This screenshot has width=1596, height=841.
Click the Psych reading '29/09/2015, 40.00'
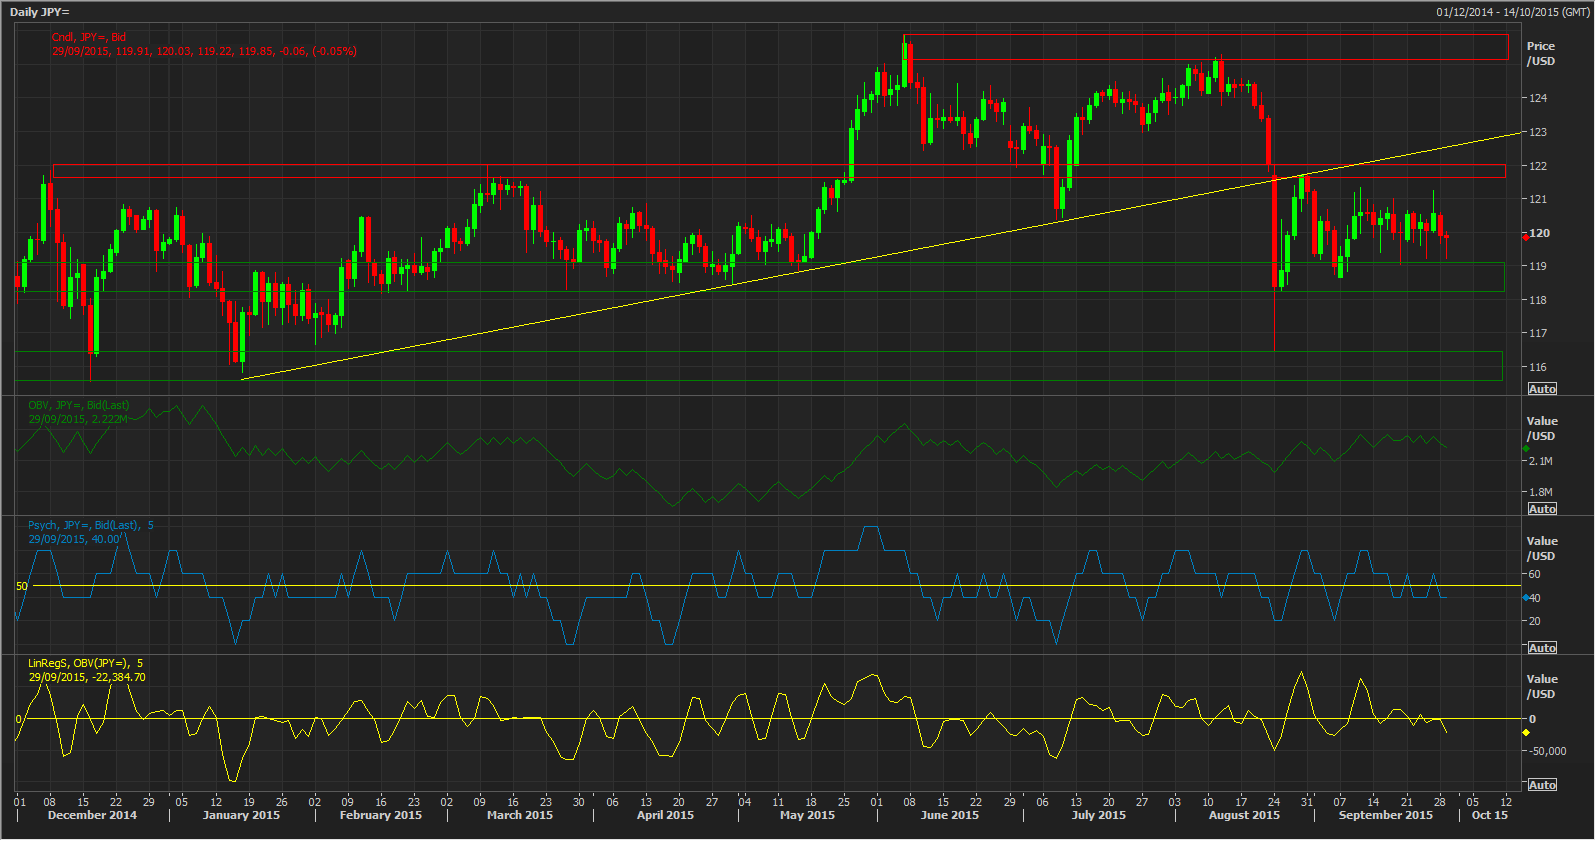click(x=74, y=539)
